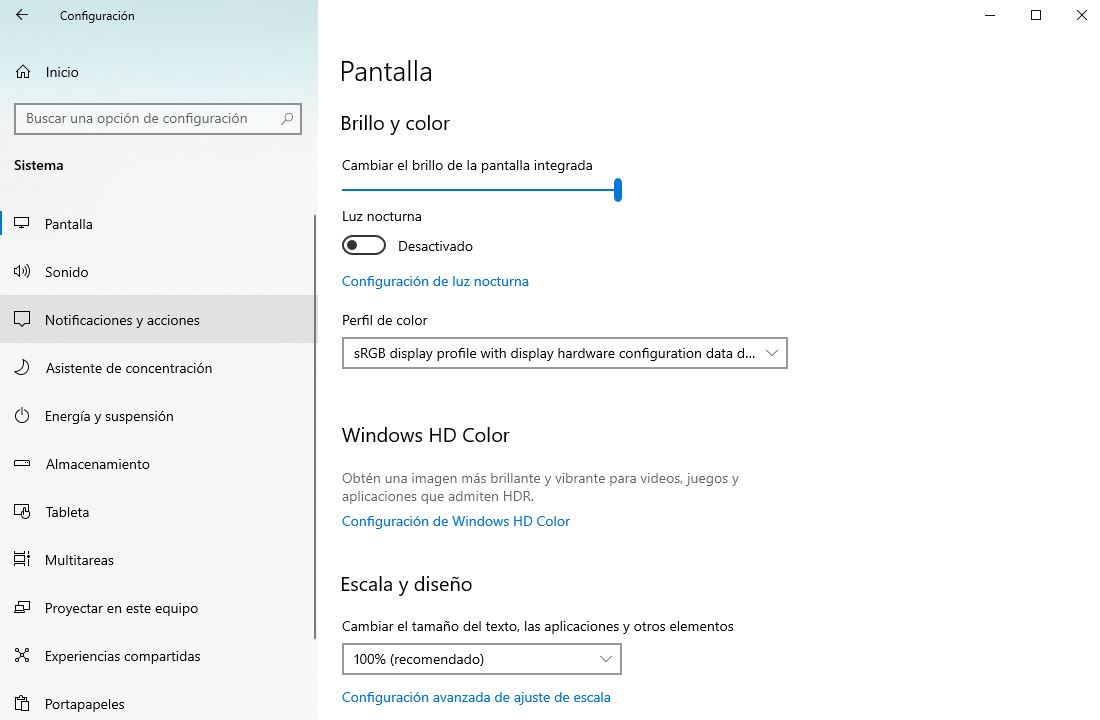Image resolution: width=1100 pixels, height=720 pixels.
Task: Select the Sonido speaker icon
Action: [x=22, y=271]
